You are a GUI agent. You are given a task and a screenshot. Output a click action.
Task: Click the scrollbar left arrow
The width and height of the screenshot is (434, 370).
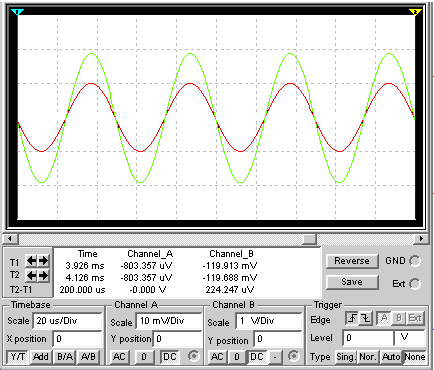pos(10,239)
